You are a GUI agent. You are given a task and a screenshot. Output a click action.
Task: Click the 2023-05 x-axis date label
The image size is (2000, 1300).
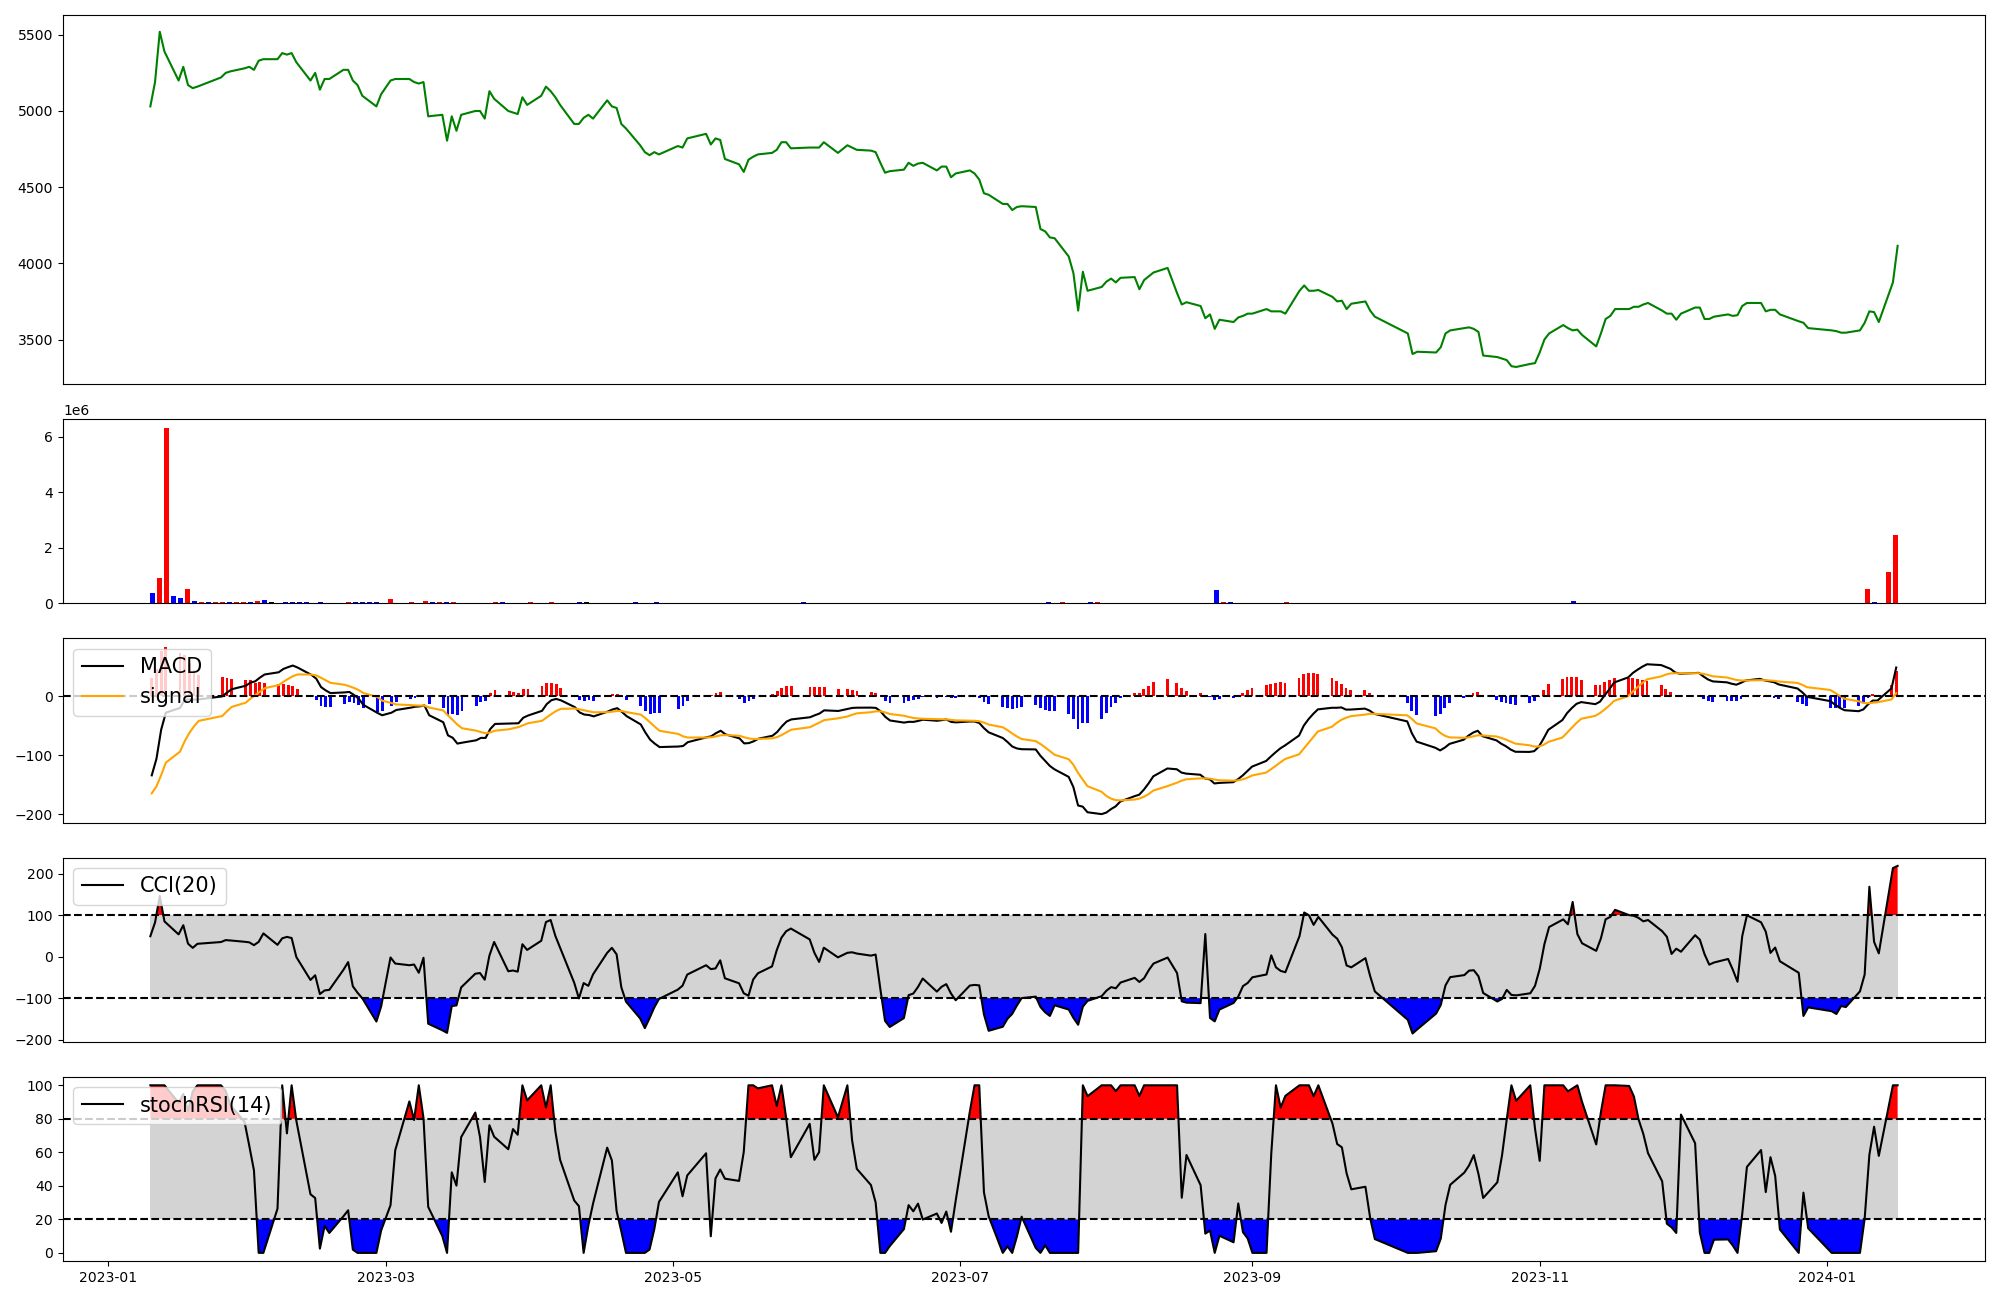click(x=672, y=1277)
